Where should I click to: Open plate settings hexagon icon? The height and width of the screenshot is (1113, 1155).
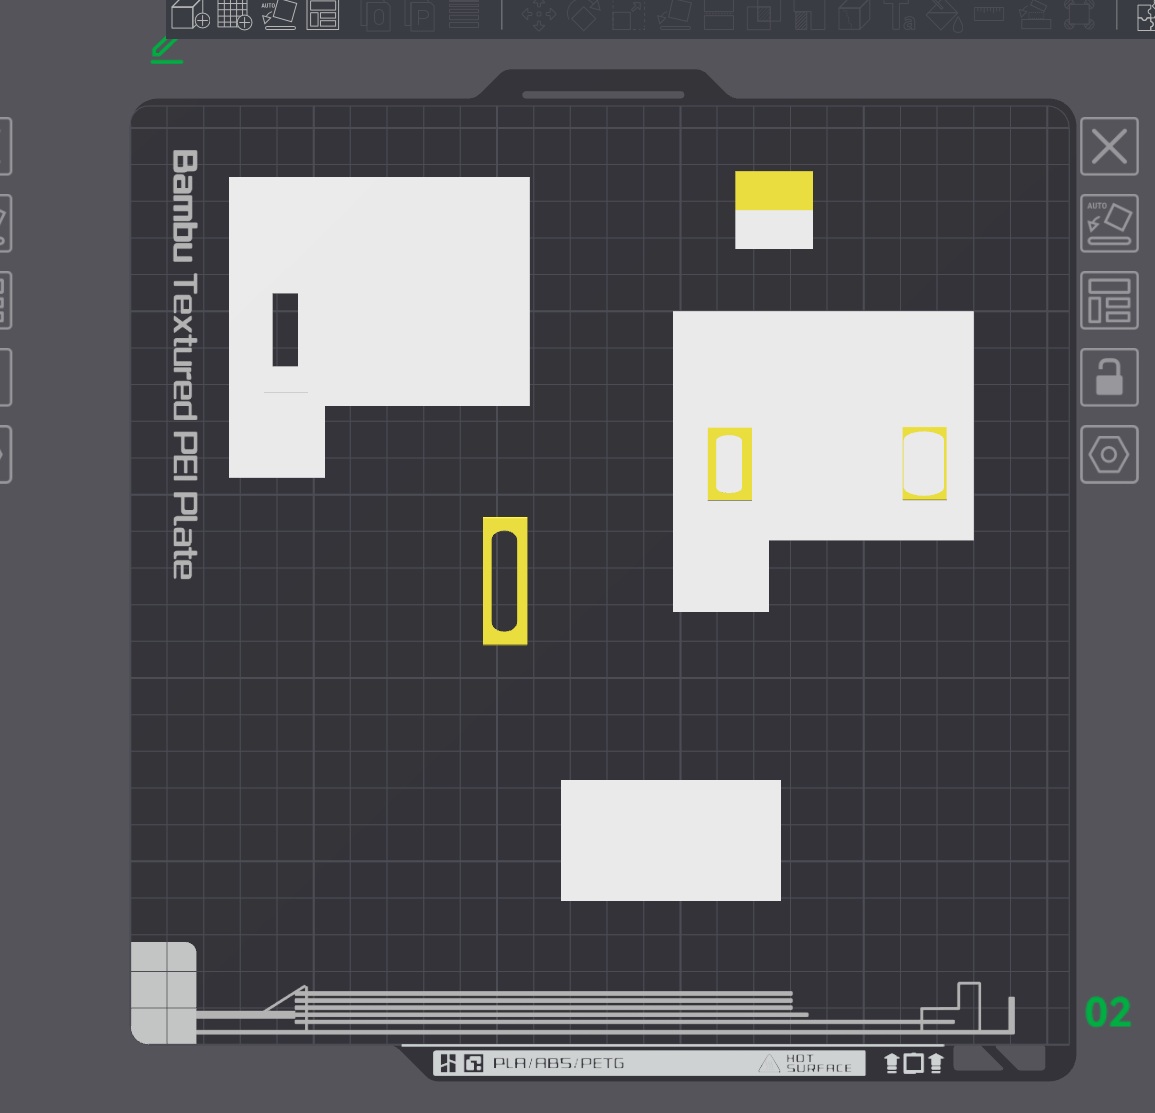(1109, 454)
